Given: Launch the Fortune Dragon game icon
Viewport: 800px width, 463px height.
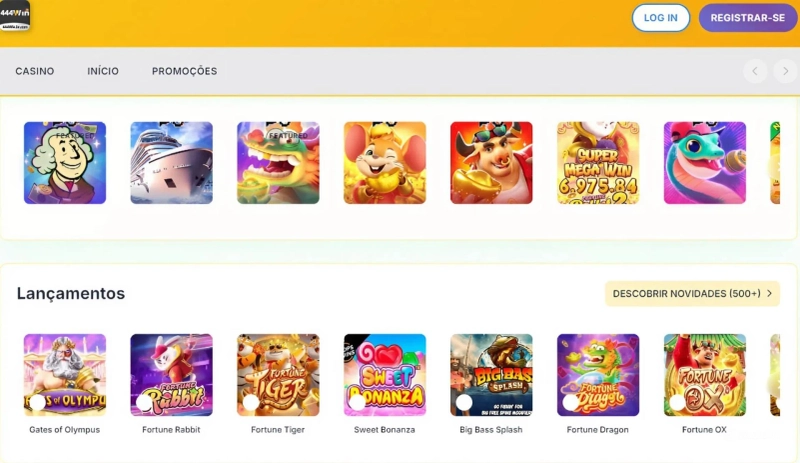Looking at the screenshot, I should tap(598, 375).
